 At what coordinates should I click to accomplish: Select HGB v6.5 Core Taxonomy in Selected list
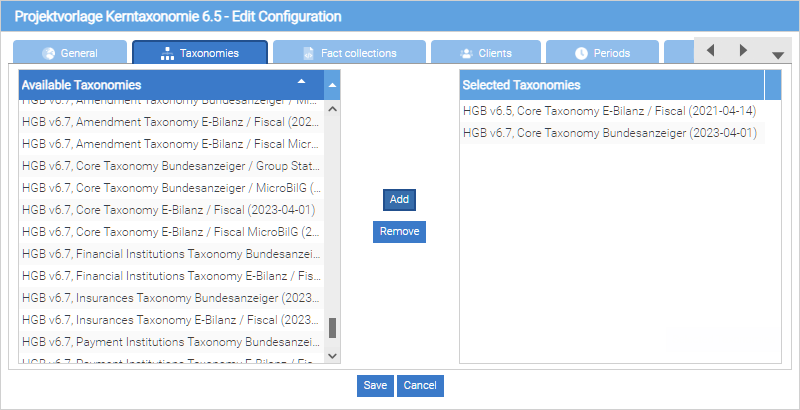pos(609,110)
